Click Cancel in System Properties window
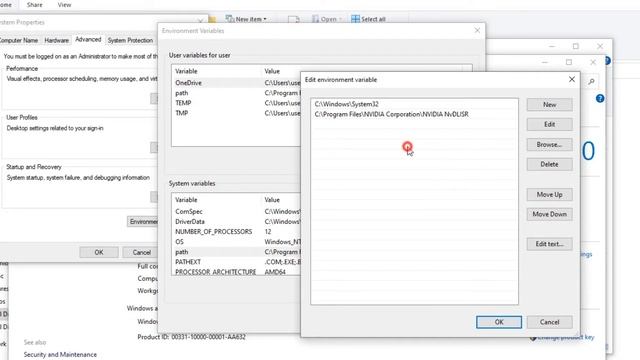Image resolution: width=640 pixels, height=360 pixels. [x=142, y=252]
